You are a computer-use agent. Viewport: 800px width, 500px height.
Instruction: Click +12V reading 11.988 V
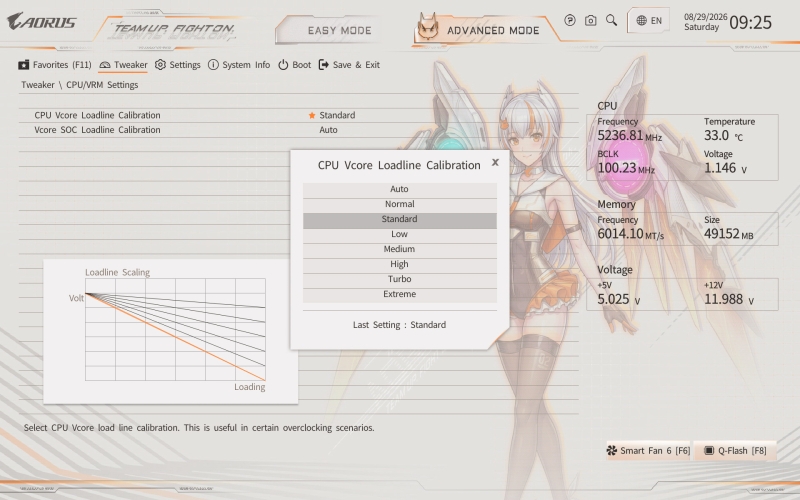(x=729, y=299)
